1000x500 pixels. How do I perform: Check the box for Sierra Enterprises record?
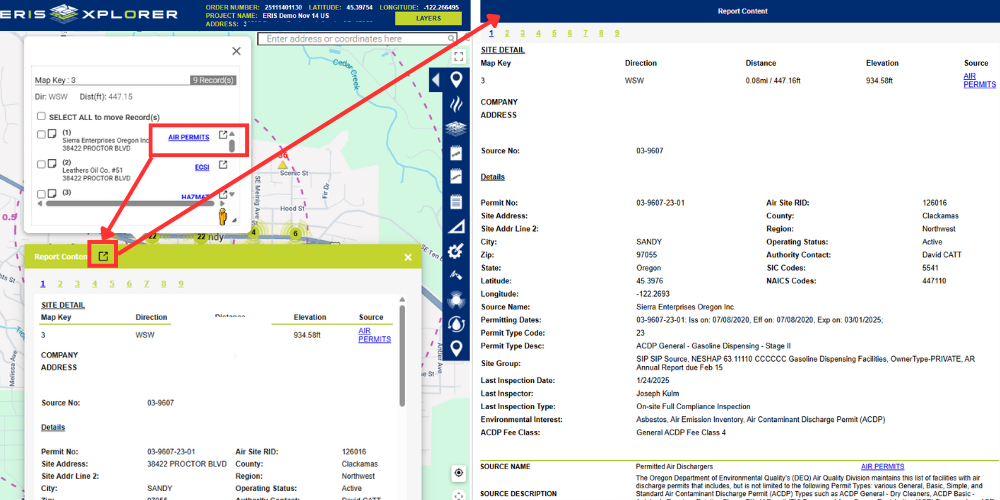[41, 134]
